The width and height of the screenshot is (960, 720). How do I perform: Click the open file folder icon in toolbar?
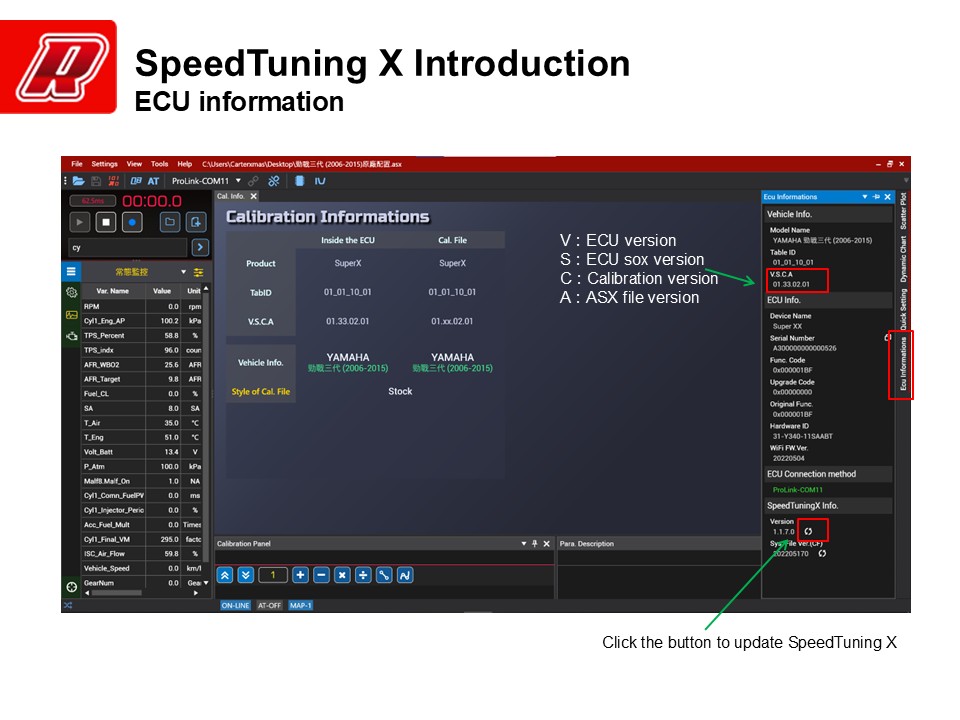click(78, 181)
